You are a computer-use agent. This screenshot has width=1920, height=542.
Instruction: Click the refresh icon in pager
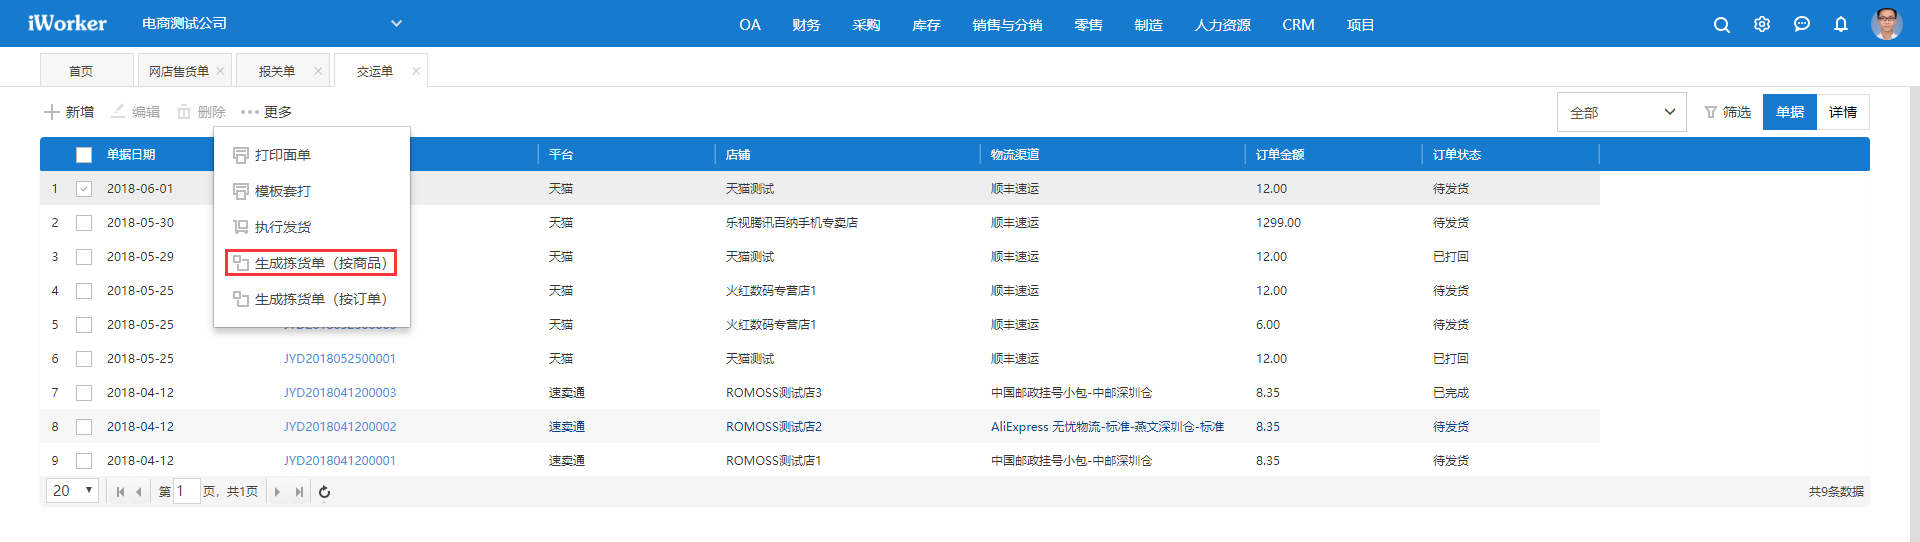click(324, 492)
